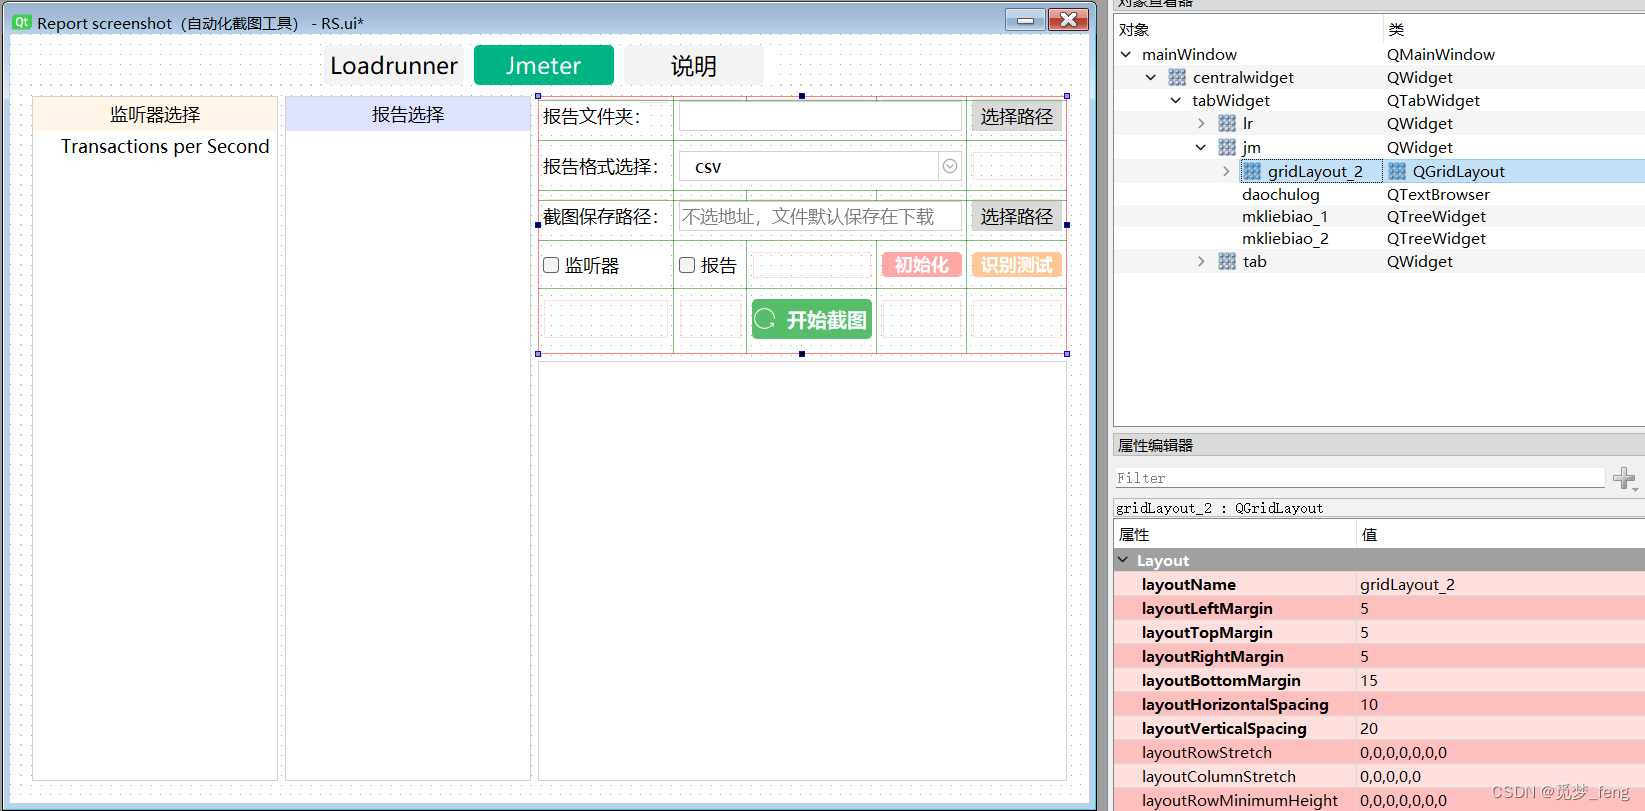Toggle the 报告 checkbox
Viewport: 1645px width, 811px height.
click(x=687, y=265)
